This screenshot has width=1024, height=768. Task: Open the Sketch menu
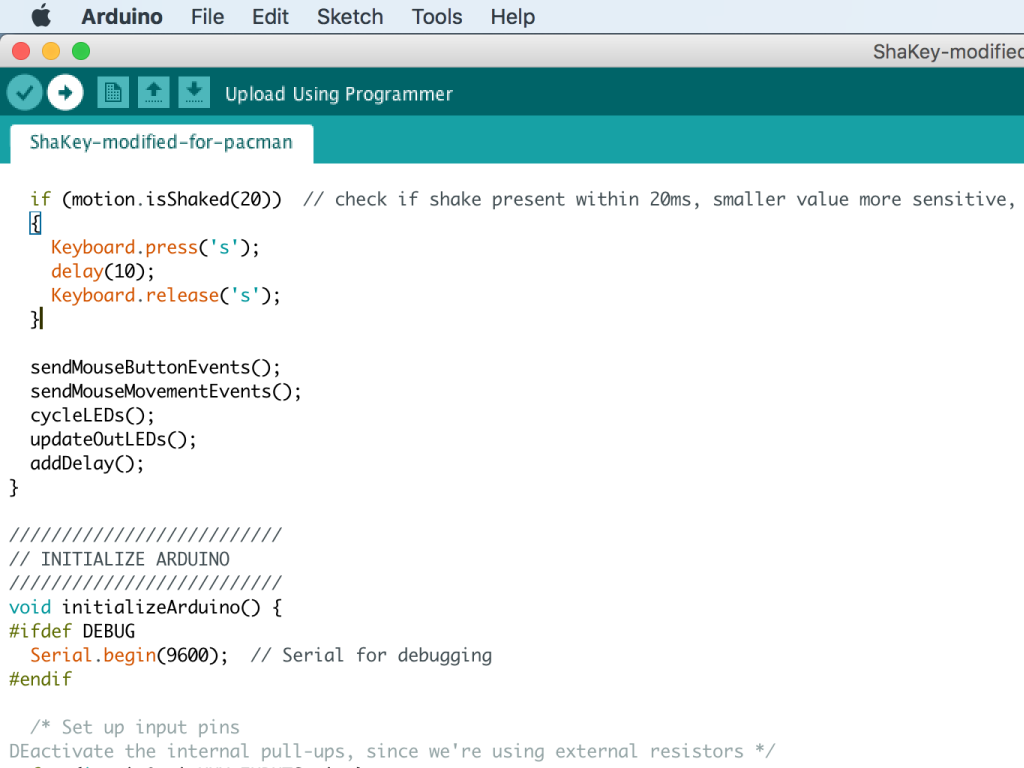click(350, 16)
